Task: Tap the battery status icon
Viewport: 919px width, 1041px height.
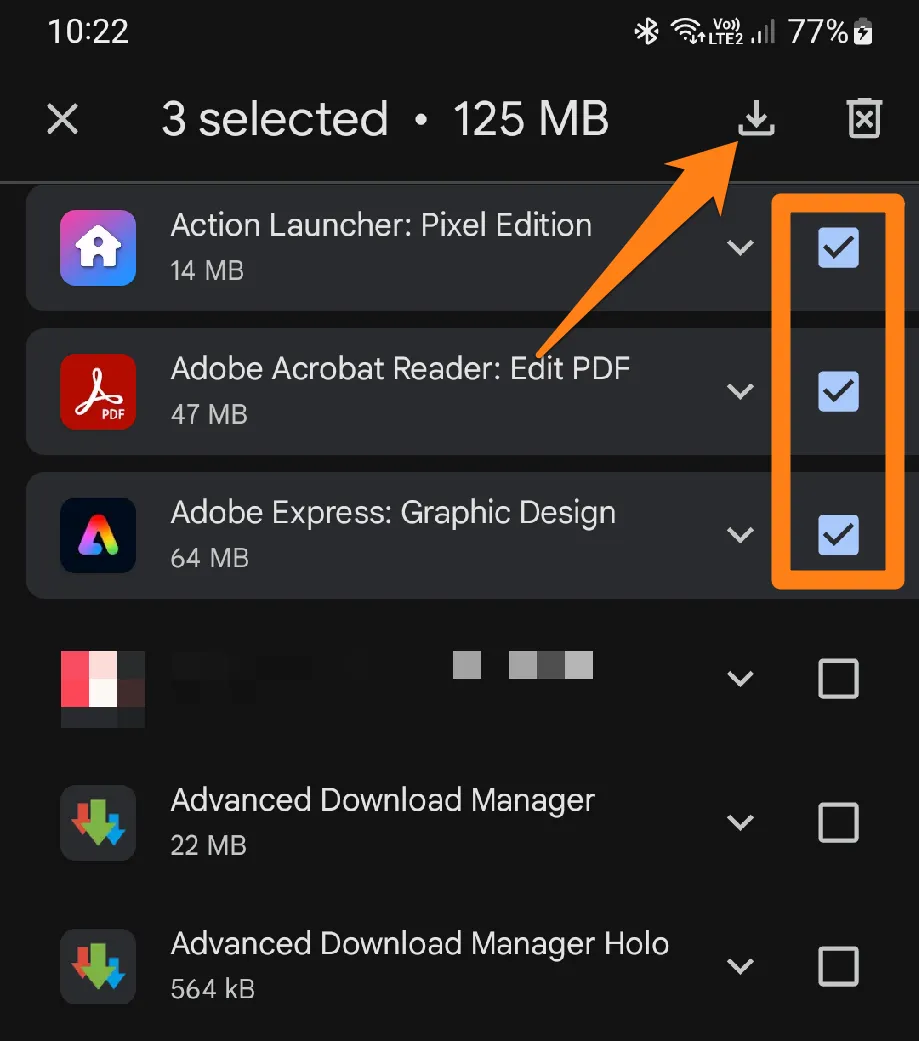Action: 863,31
